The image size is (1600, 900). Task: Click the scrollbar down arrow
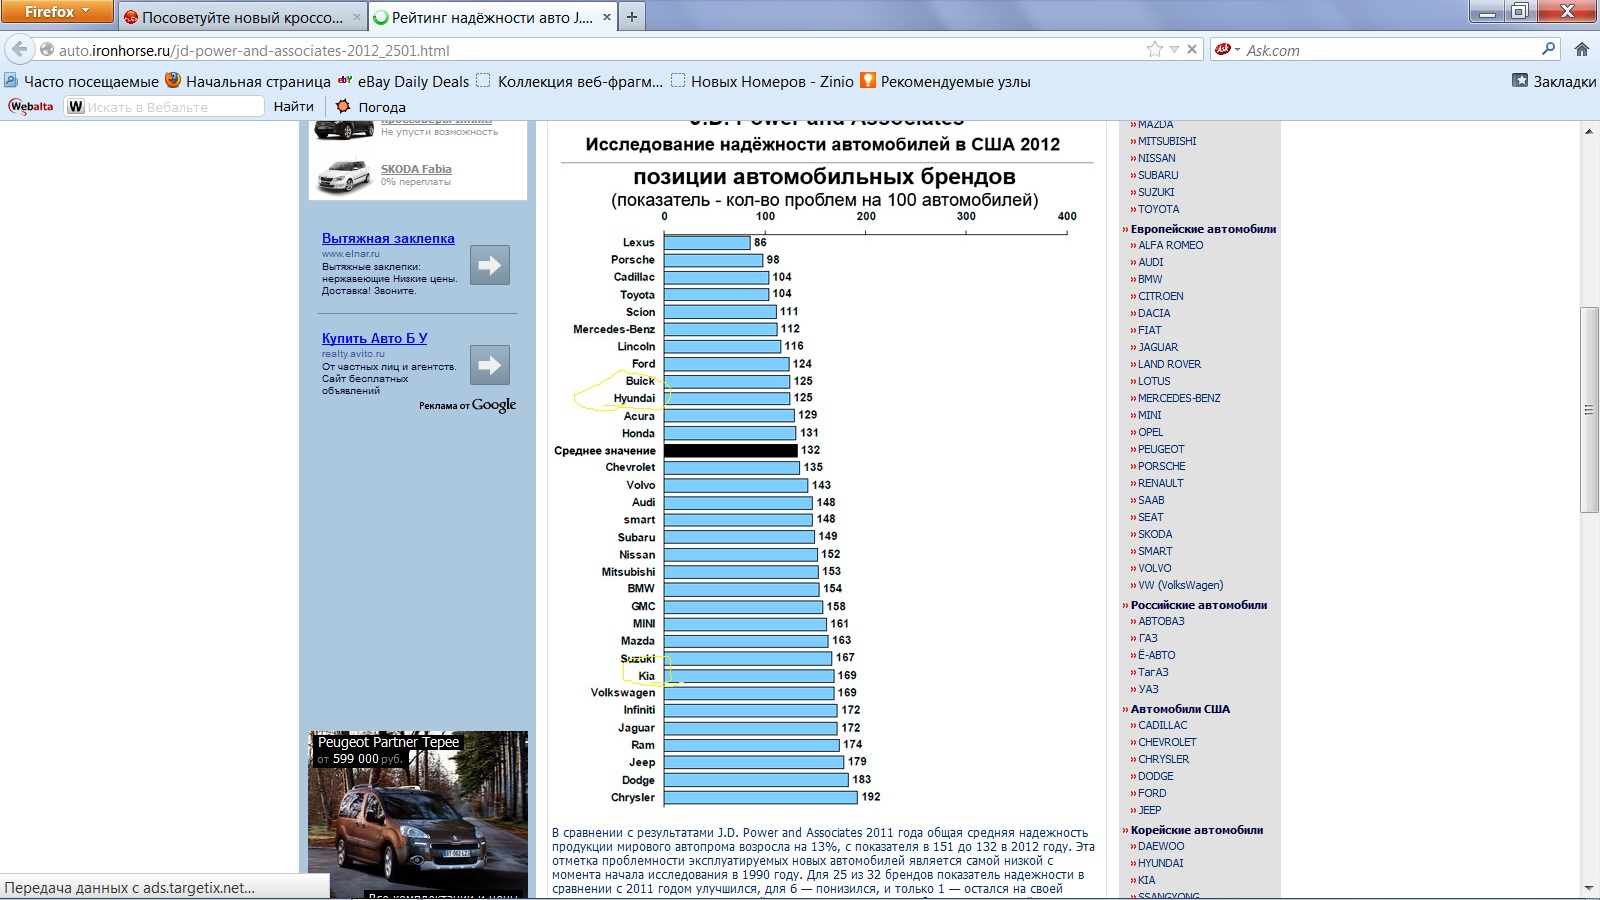pyautogui.click(x=1589, y=888)
